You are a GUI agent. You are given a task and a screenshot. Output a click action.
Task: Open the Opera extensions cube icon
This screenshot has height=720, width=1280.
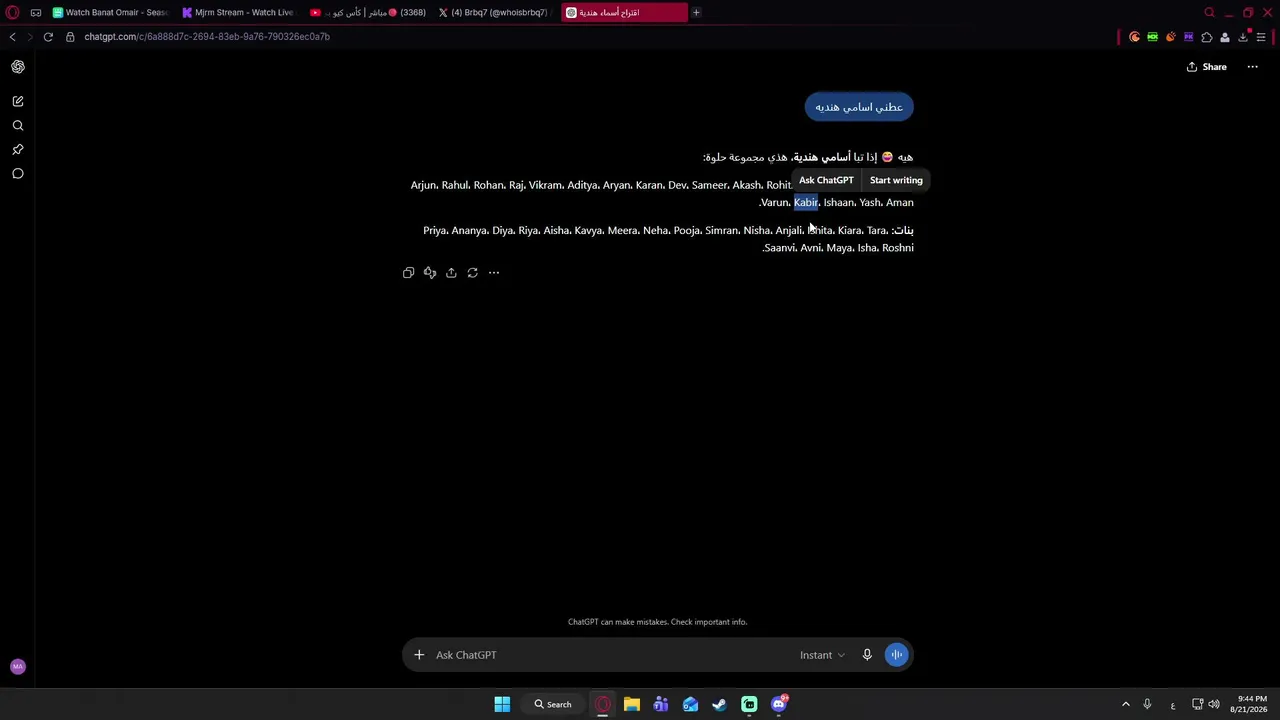point(1207,37)
